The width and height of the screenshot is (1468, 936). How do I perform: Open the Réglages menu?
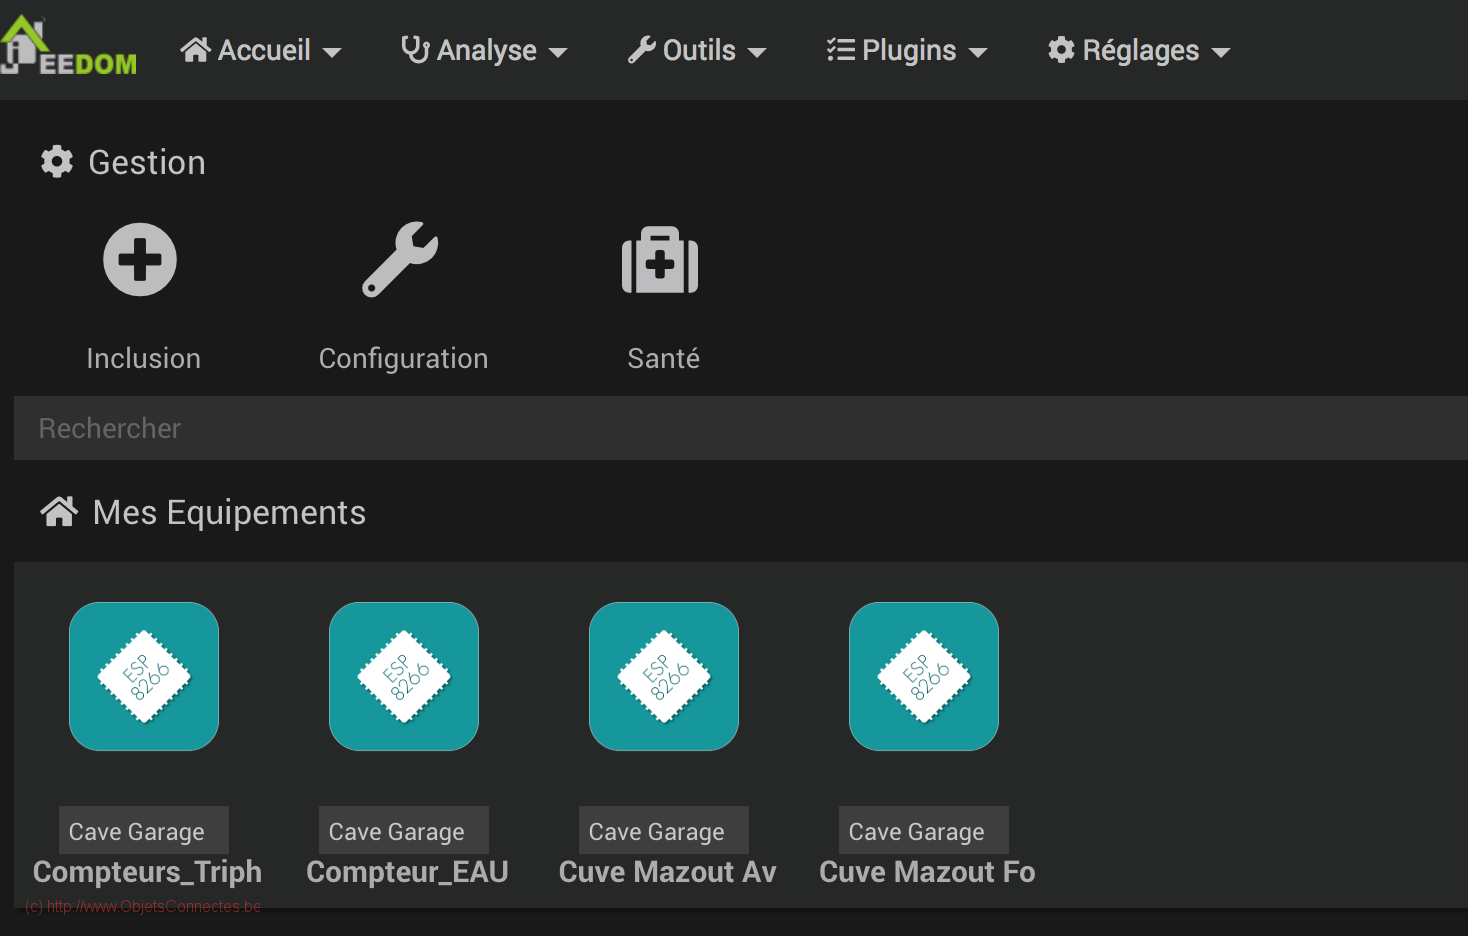tap(1139, 50)
